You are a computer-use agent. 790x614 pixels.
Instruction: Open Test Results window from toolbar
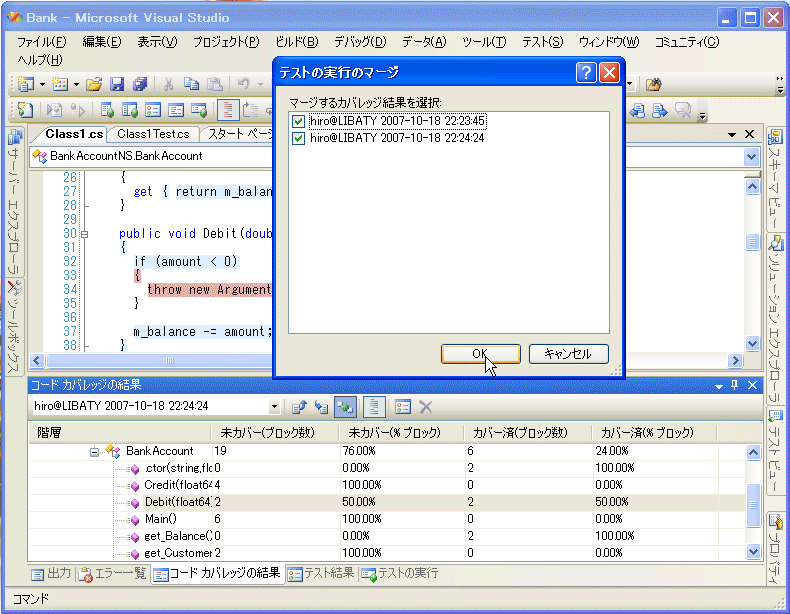click(x=153, y=110)
